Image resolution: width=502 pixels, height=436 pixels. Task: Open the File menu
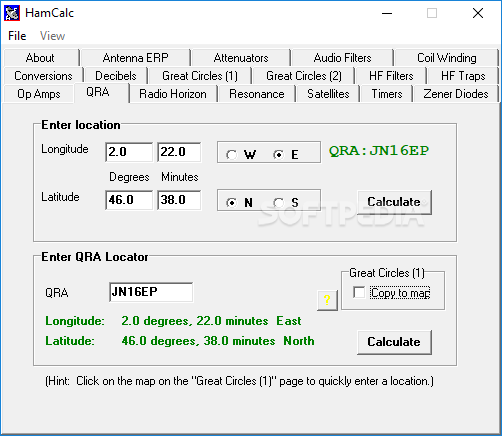coord(17,36)
